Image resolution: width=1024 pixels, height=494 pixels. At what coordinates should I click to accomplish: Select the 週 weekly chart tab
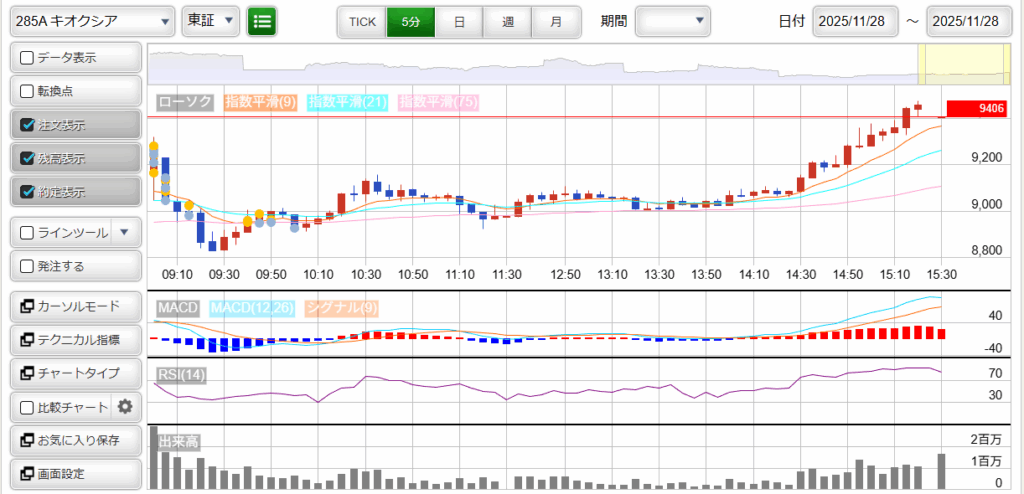(508, 21)
